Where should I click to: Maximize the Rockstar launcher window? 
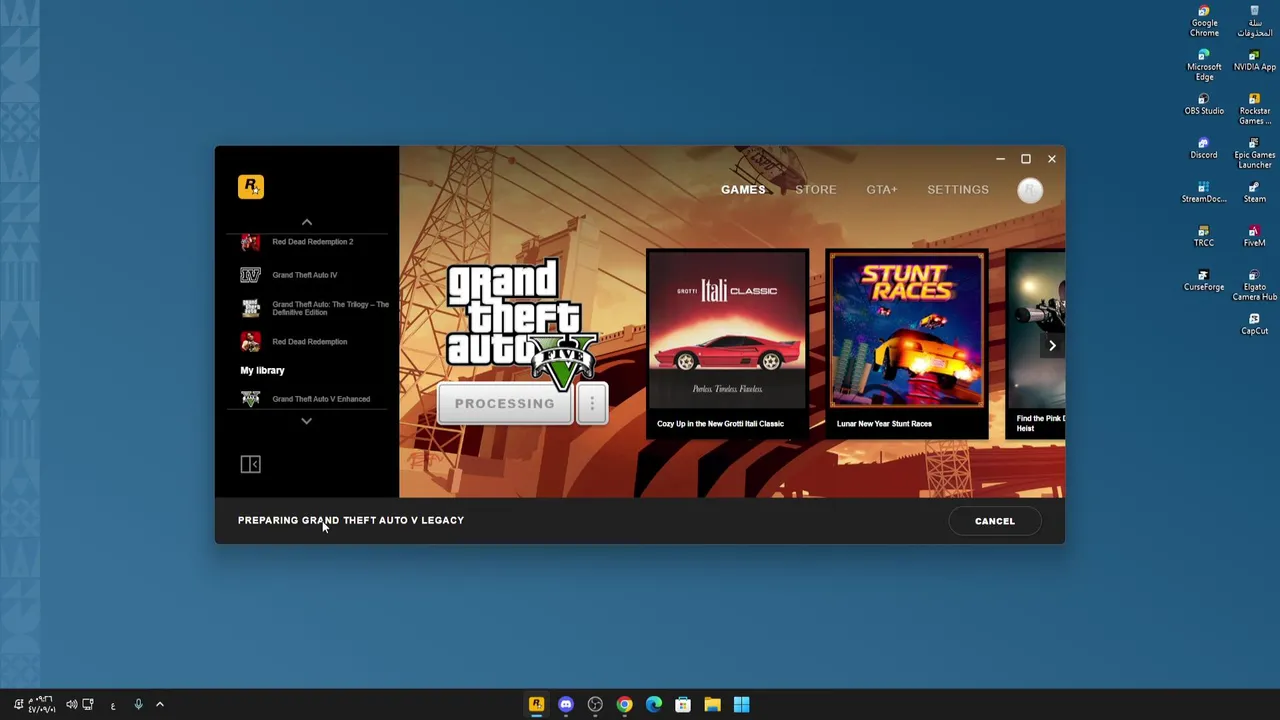(1026, 159)
